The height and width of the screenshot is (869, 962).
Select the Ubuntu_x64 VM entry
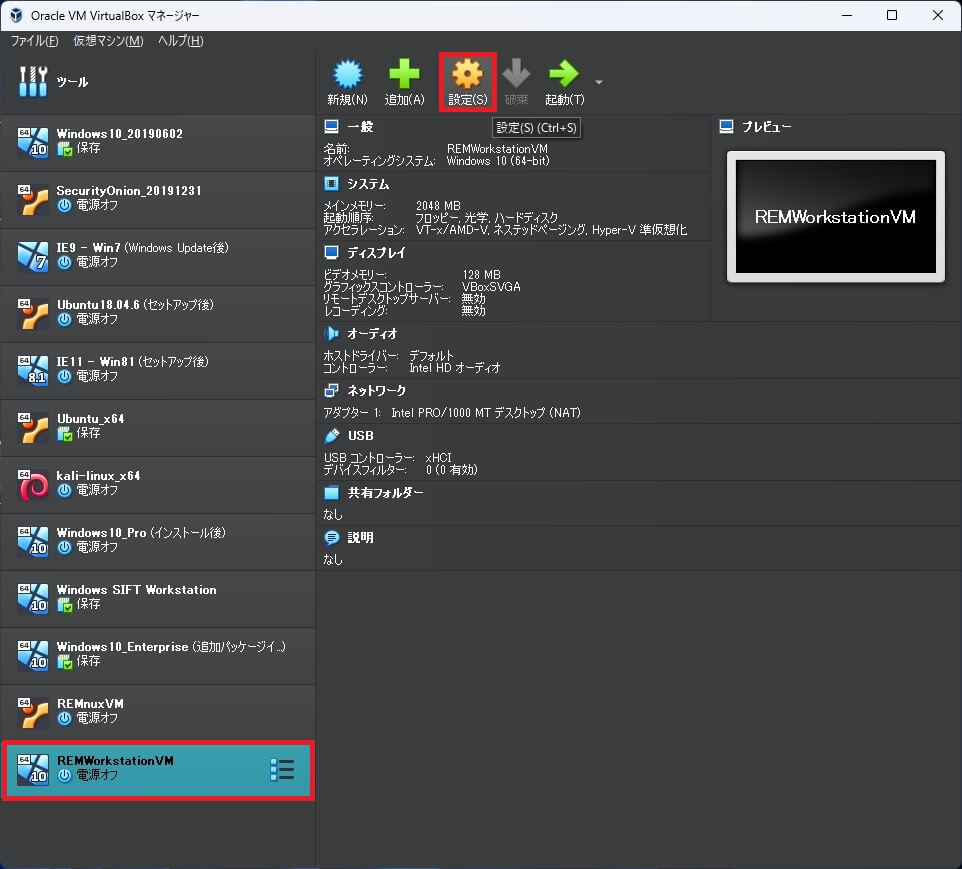pos(158,427)
